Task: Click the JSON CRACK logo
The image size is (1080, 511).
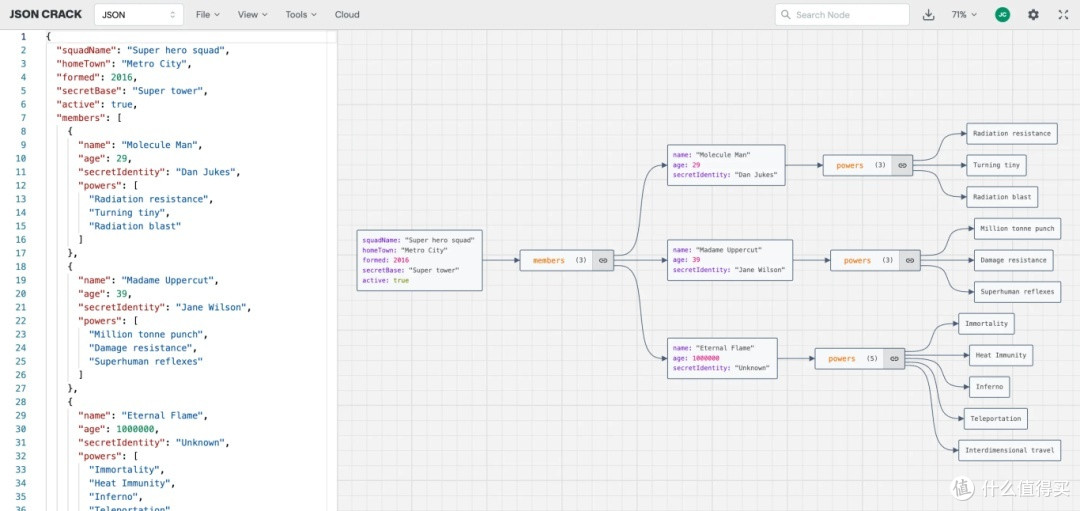Action: click(45, 14)
